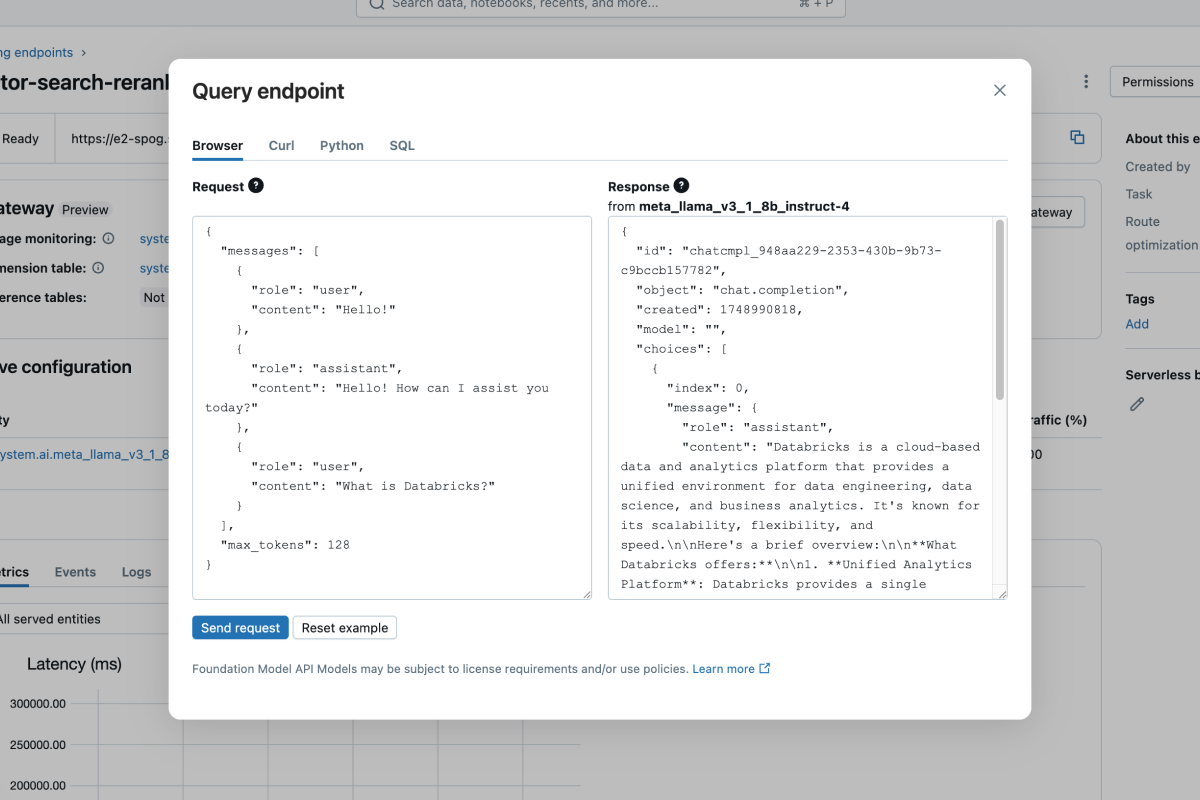Click the usage monitoring info icon
1200x800 pixels.
pyautogui.click(x=110, y=238)
